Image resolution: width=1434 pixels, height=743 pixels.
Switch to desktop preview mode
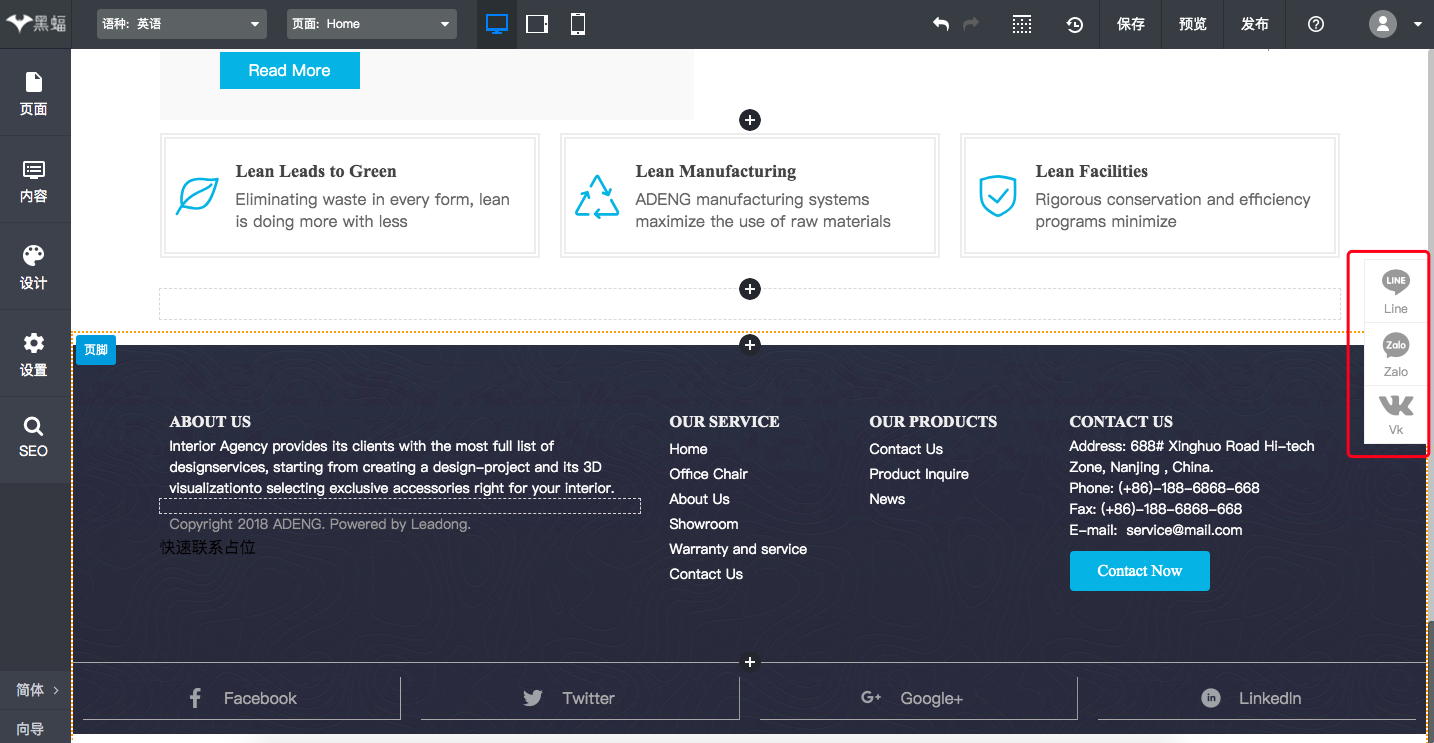(496, 24)
